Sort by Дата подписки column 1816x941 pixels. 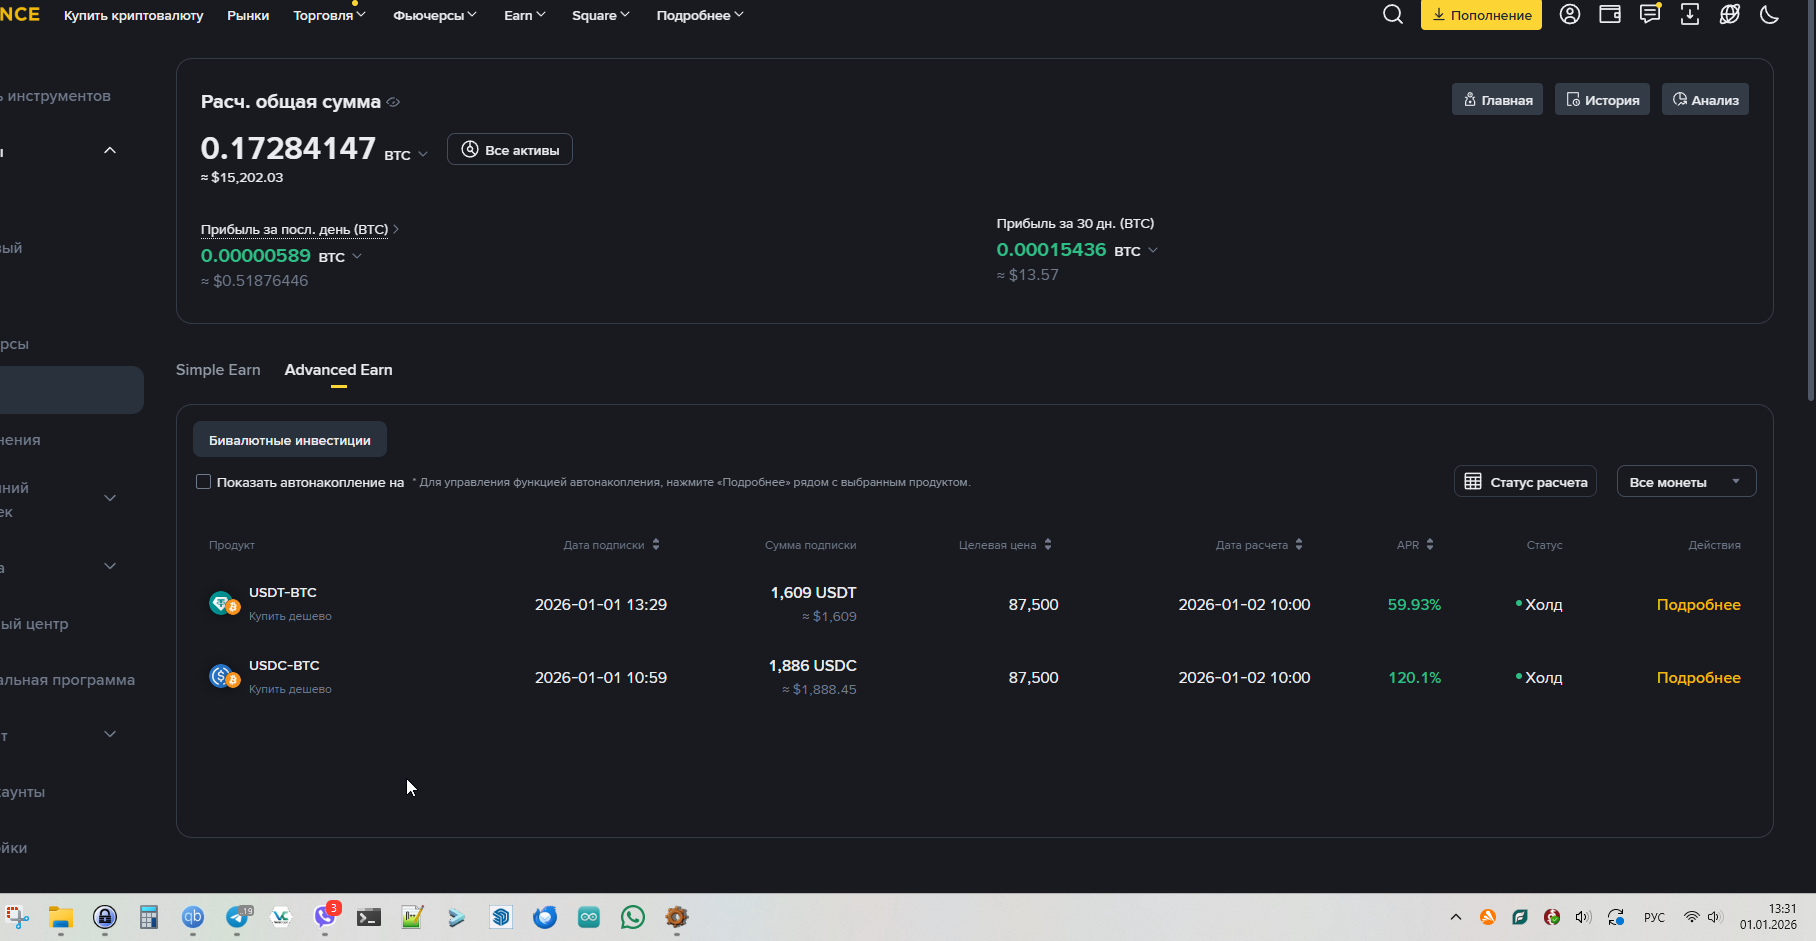[x=612, y=545]
